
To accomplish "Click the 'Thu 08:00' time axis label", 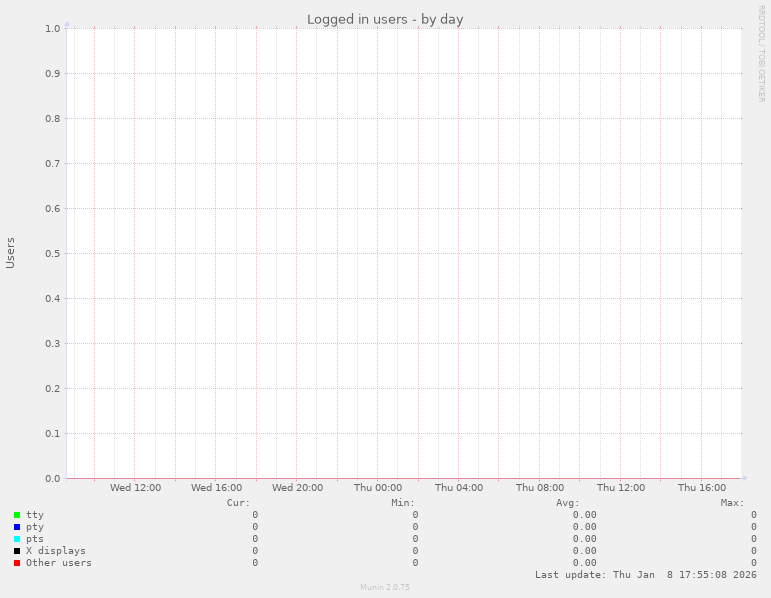I will pyautogui.click(x=540, y=488).
